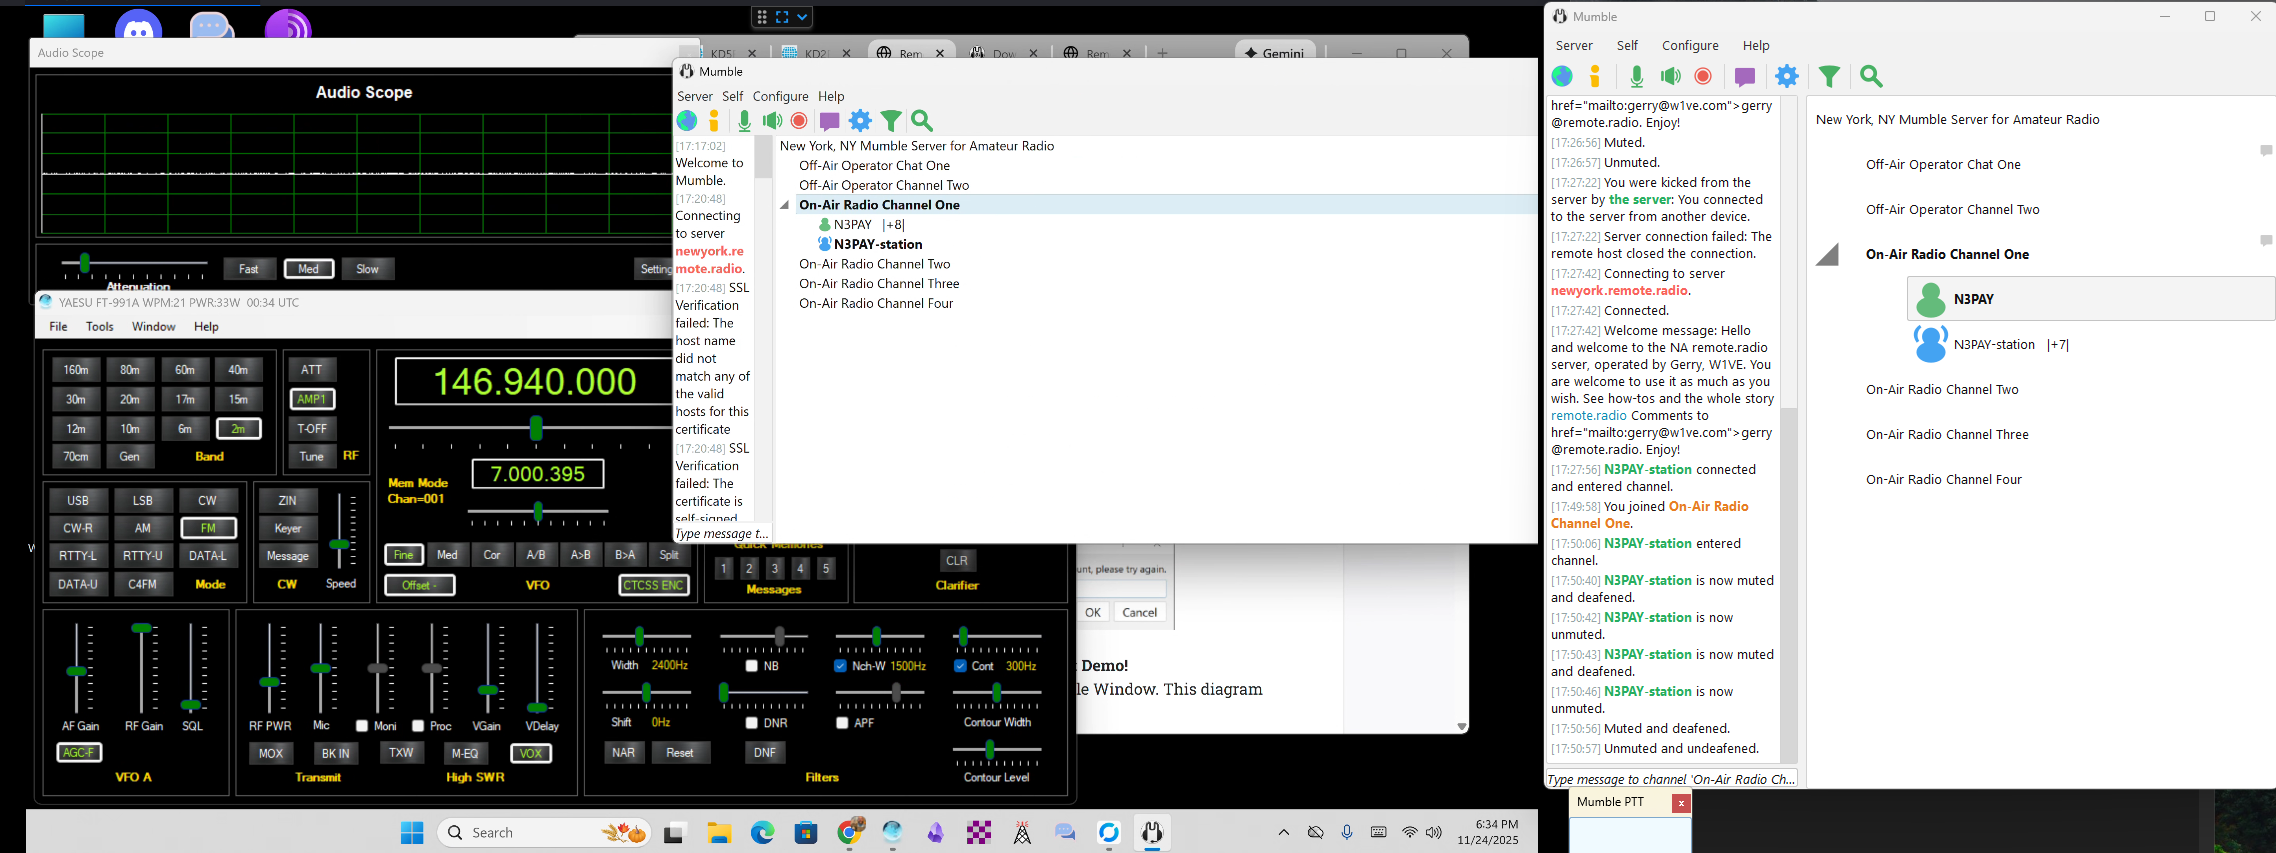Screen dimensions: 2276x853
Task: Enable the NB noise blanker checkbox
Action: coord(752,666)
